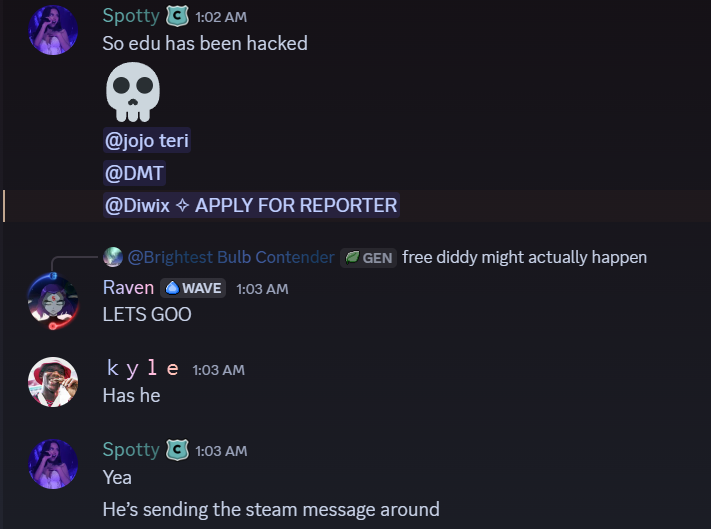Image resolution: width=711 pixels, height=529 pixels.
Task: Click the GEN server tag with leaf icon
Action: [369, 258]
